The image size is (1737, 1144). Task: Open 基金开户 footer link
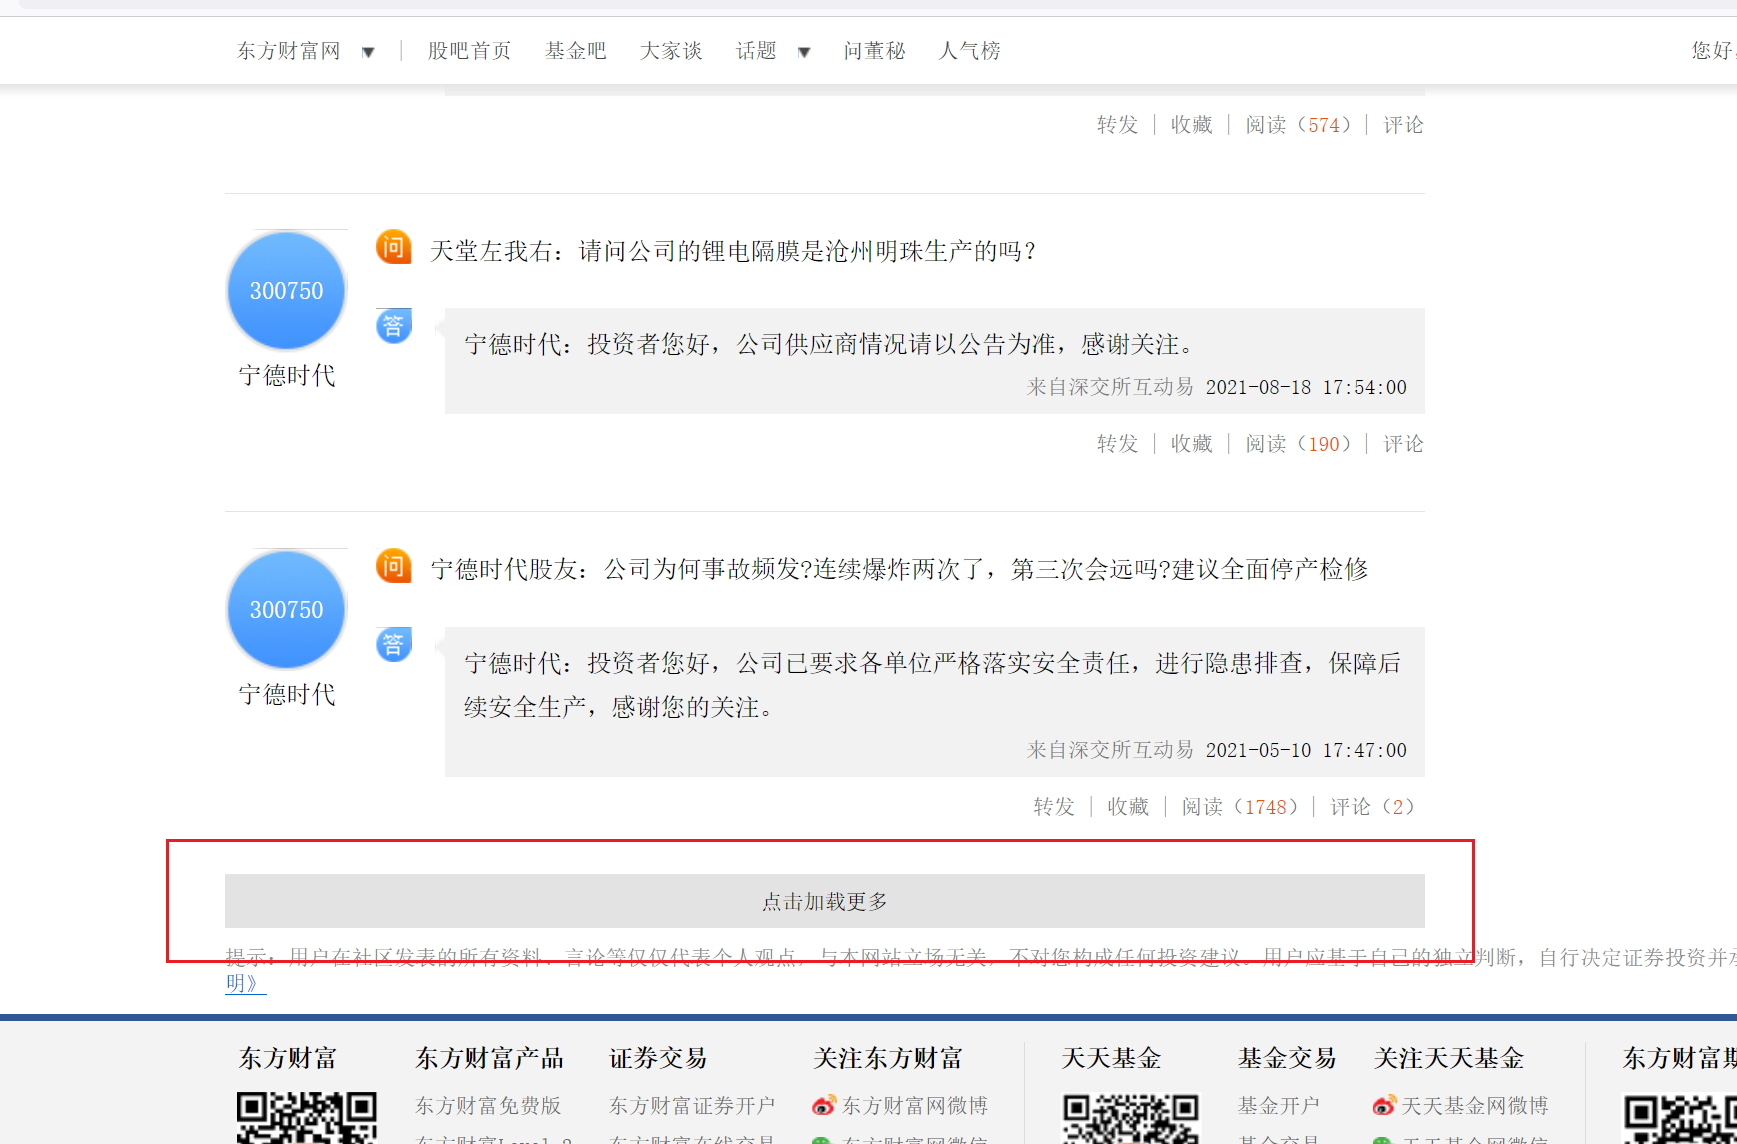pos(1279,1106)
